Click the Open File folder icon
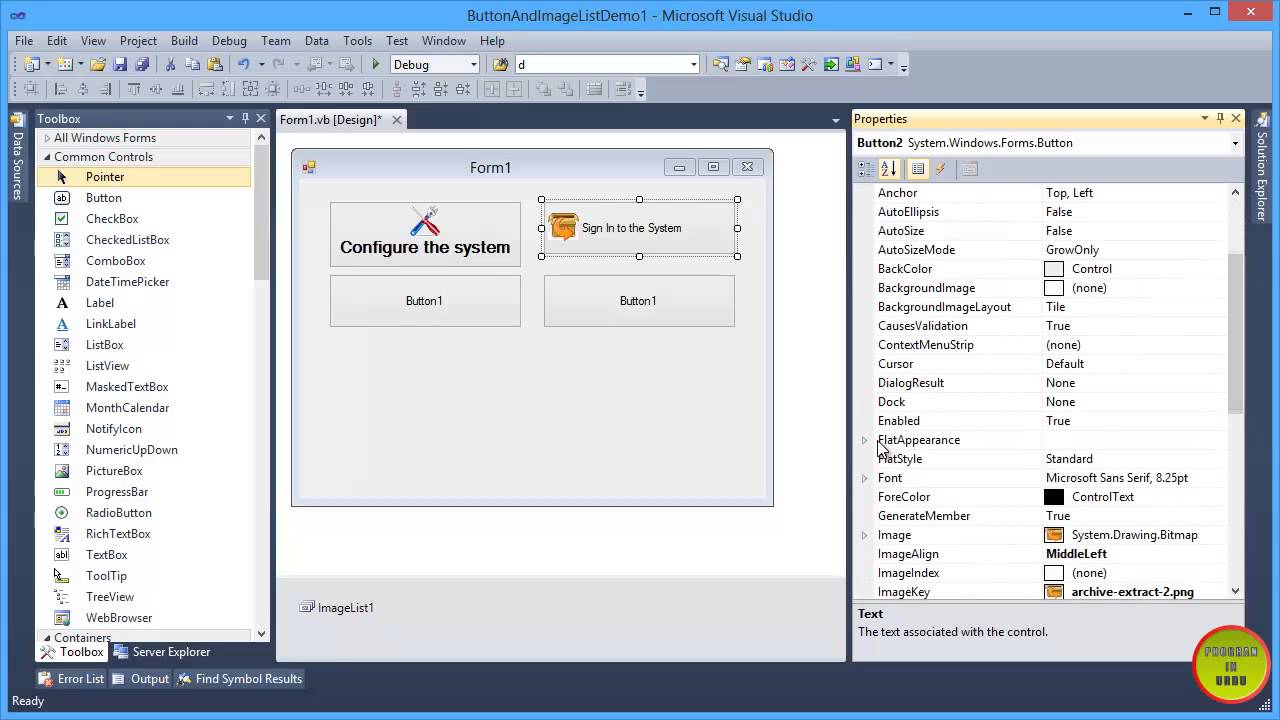Screen dimensions: 1280x720 tap(98, 64)
